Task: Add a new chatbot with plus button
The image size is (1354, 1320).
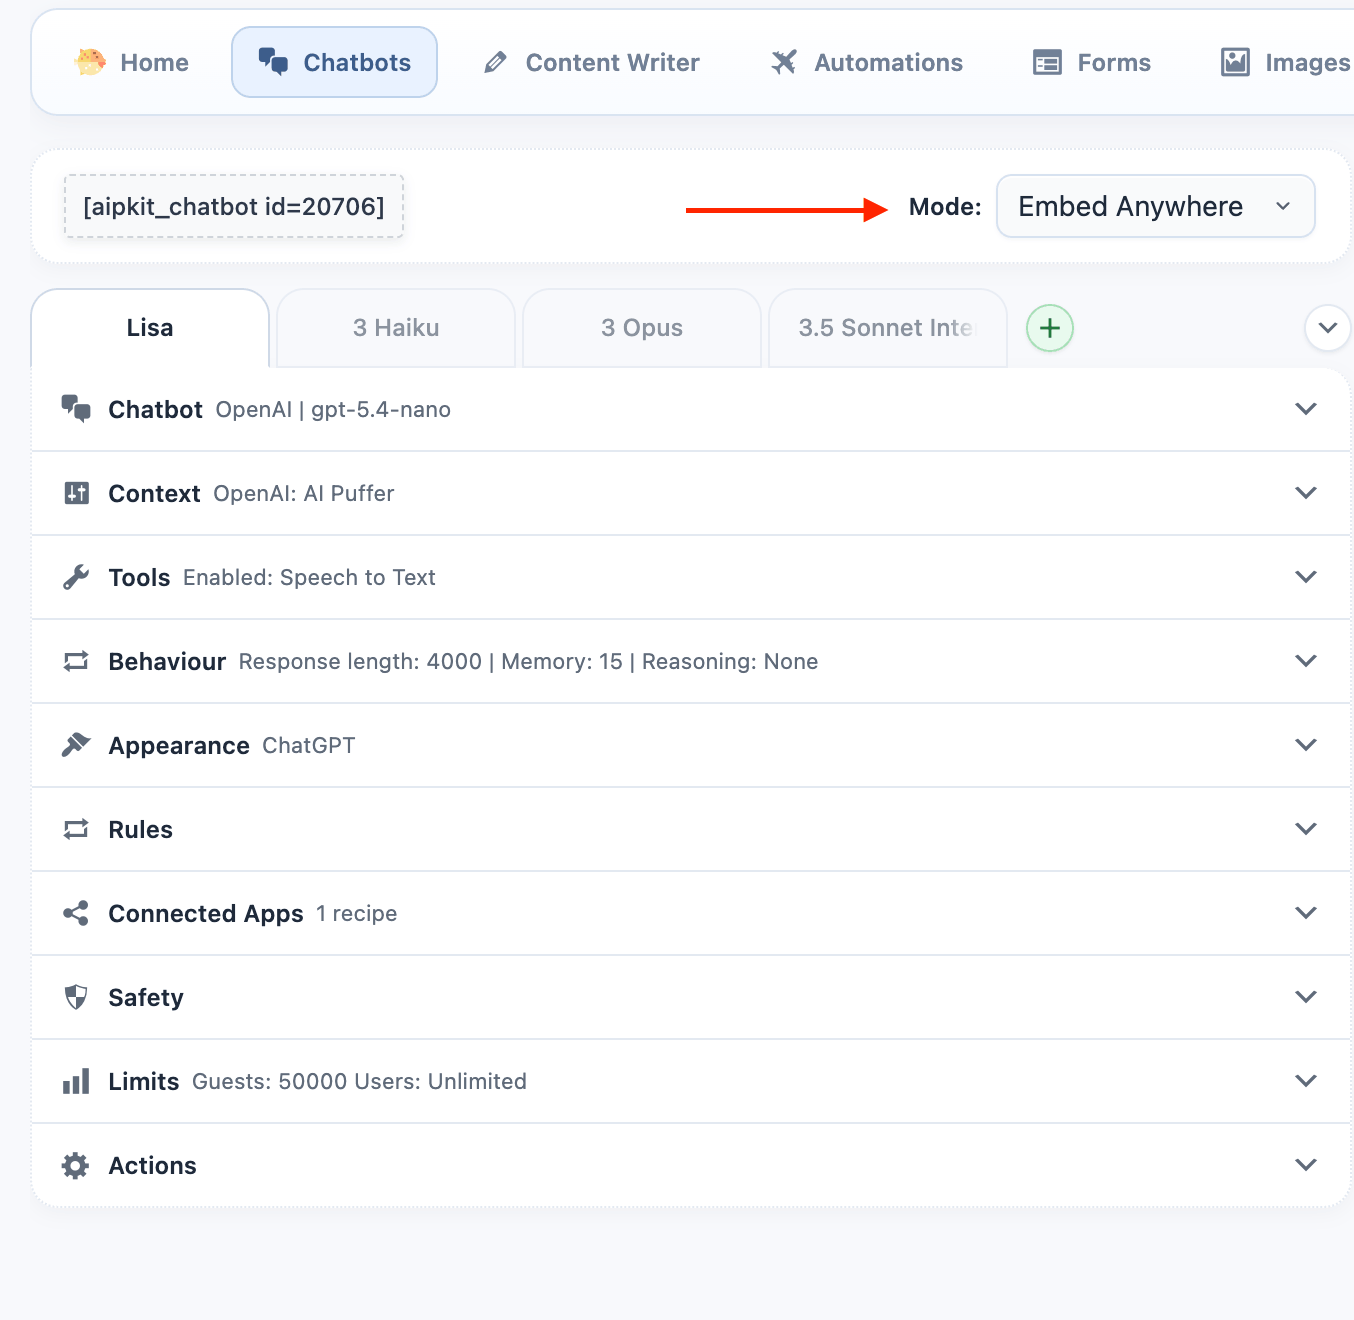Action: 1050,328
